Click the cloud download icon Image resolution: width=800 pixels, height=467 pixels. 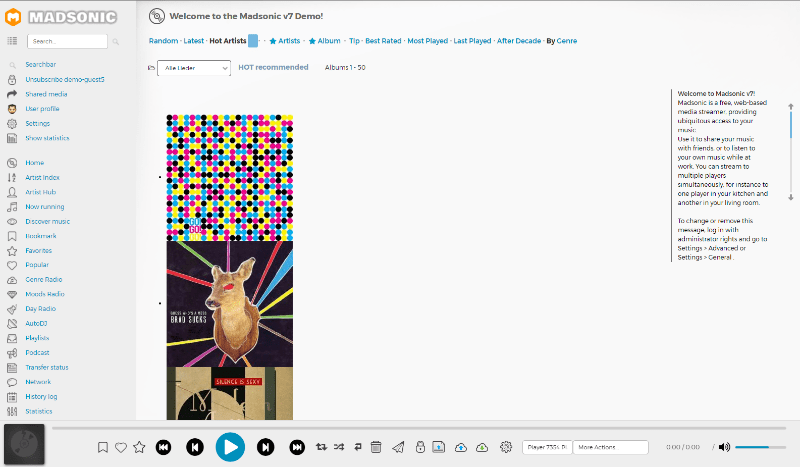[482, 448]
